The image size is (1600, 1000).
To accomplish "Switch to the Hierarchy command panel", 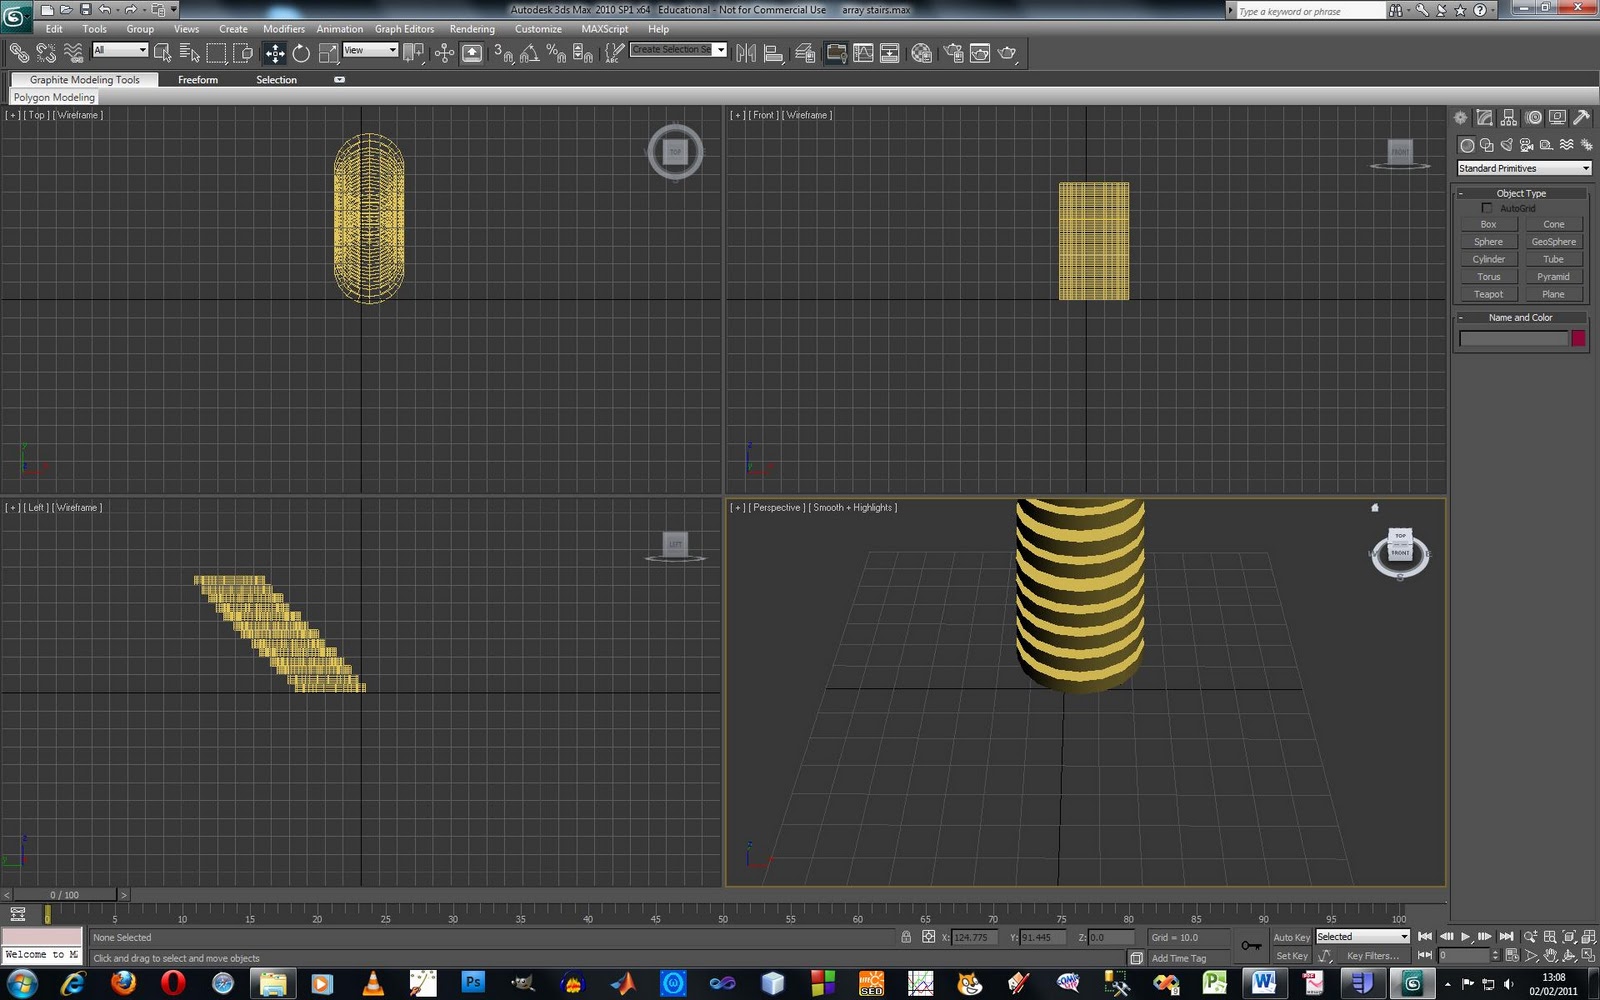I will point(1509,117).
